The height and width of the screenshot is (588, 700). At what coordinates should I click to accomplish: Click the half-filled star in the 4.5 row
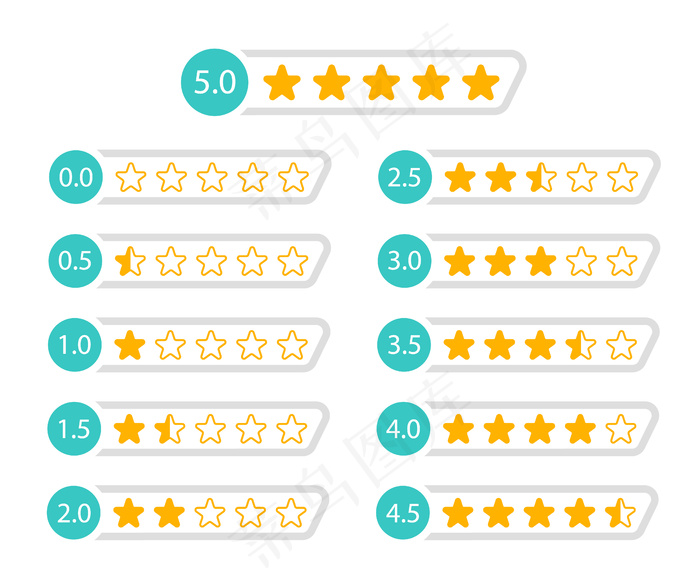click(621, 514)
